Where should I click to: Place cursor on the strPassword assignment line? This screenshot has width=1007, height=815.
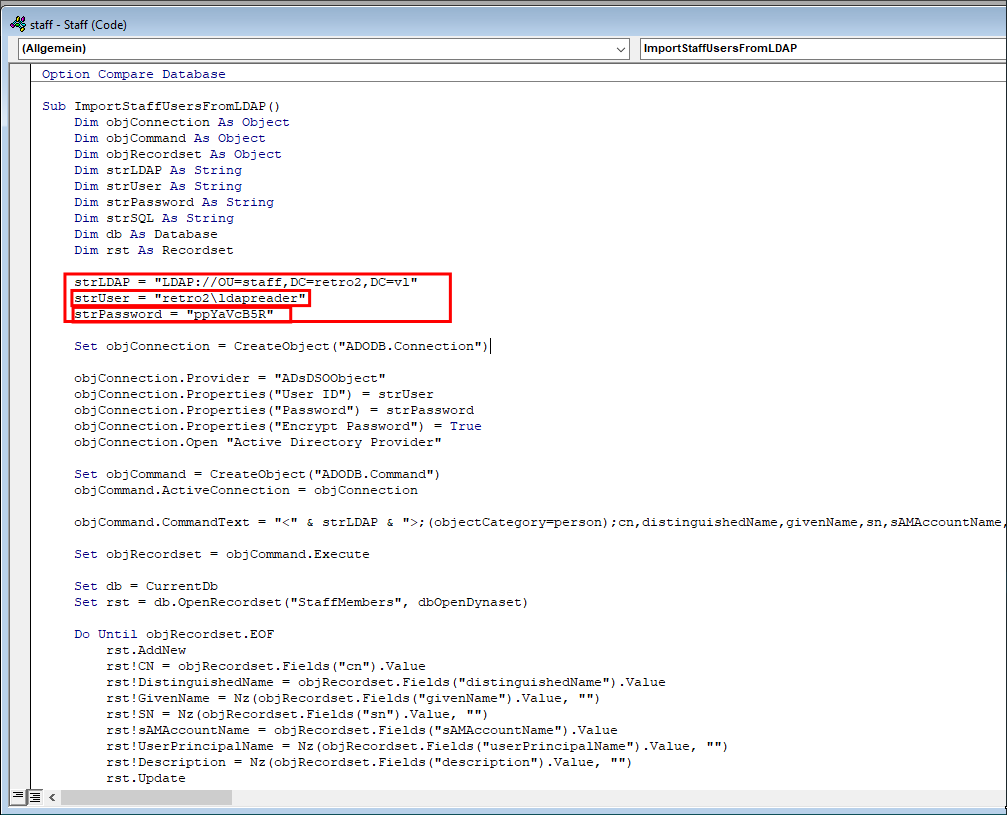[174, 314]
